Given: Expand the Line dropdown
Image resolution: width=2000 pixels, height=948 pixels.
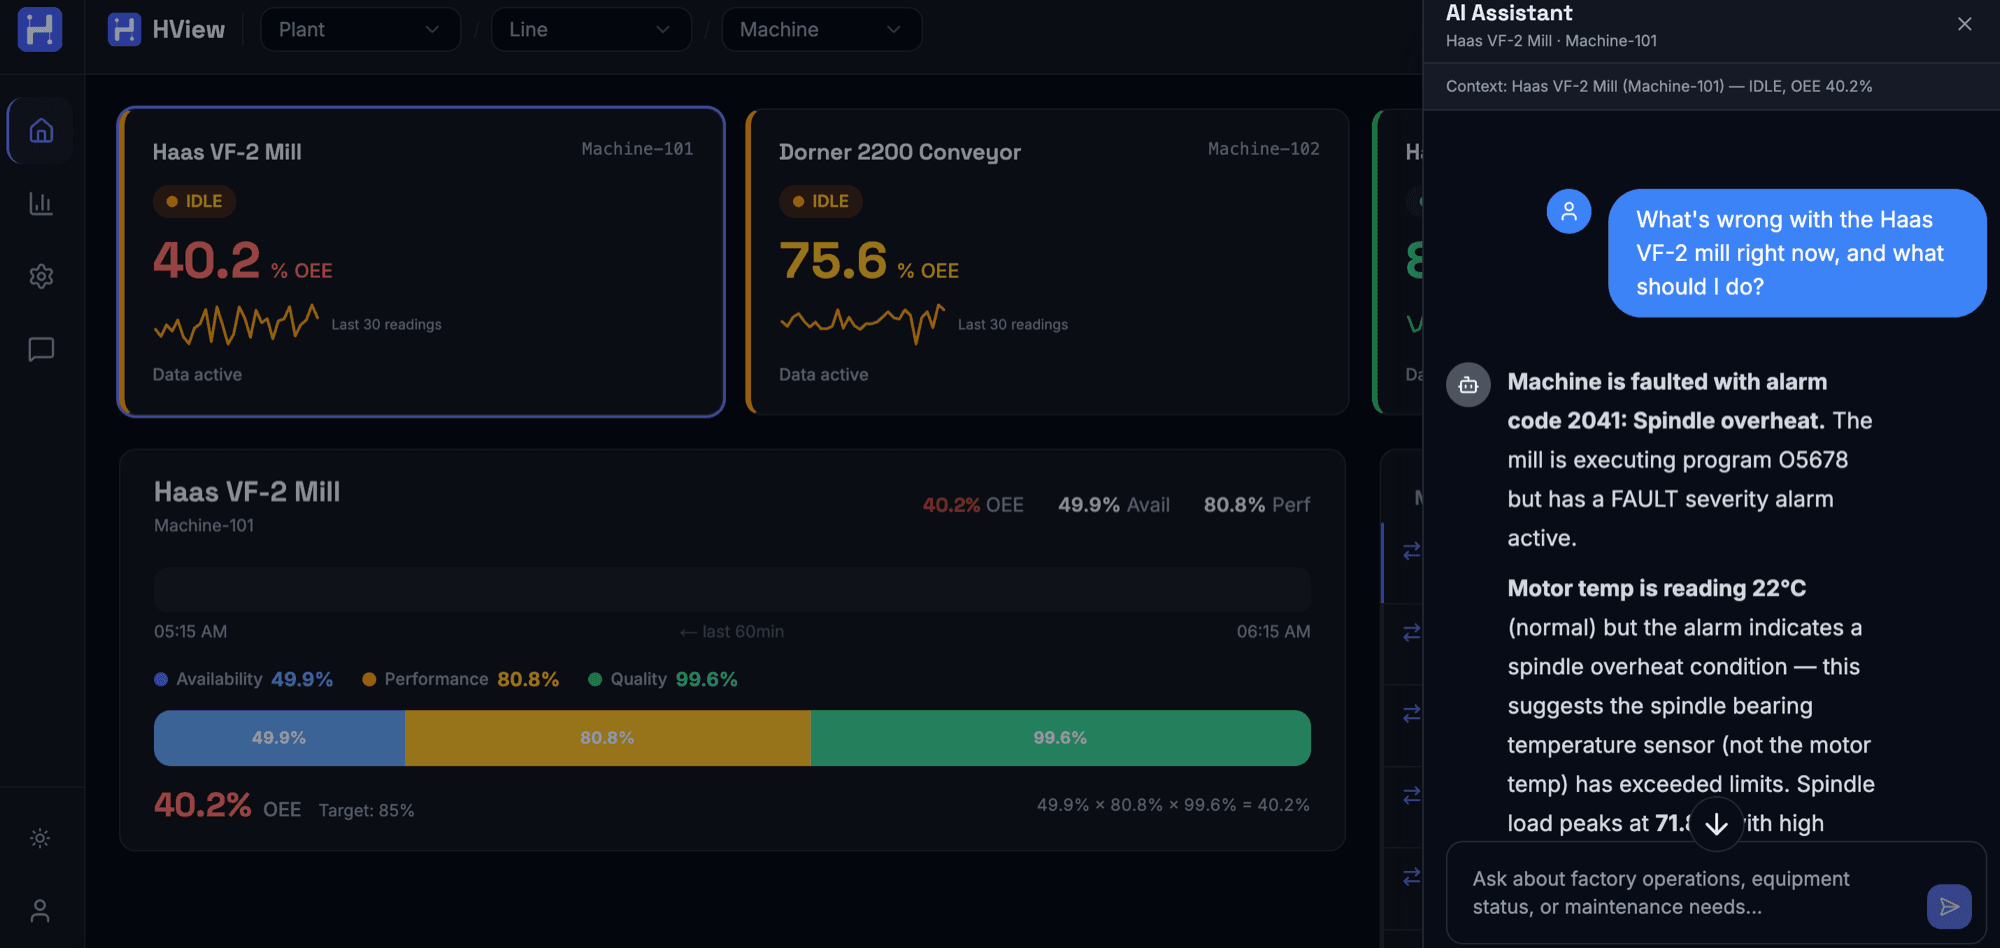Looking at the screenshot, I should point(591,30).
